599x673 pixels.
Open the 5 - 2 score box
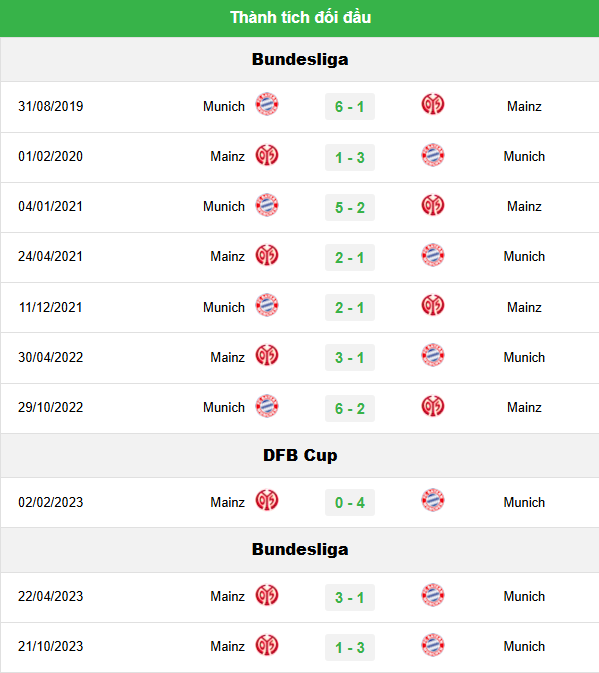point(350,207)
